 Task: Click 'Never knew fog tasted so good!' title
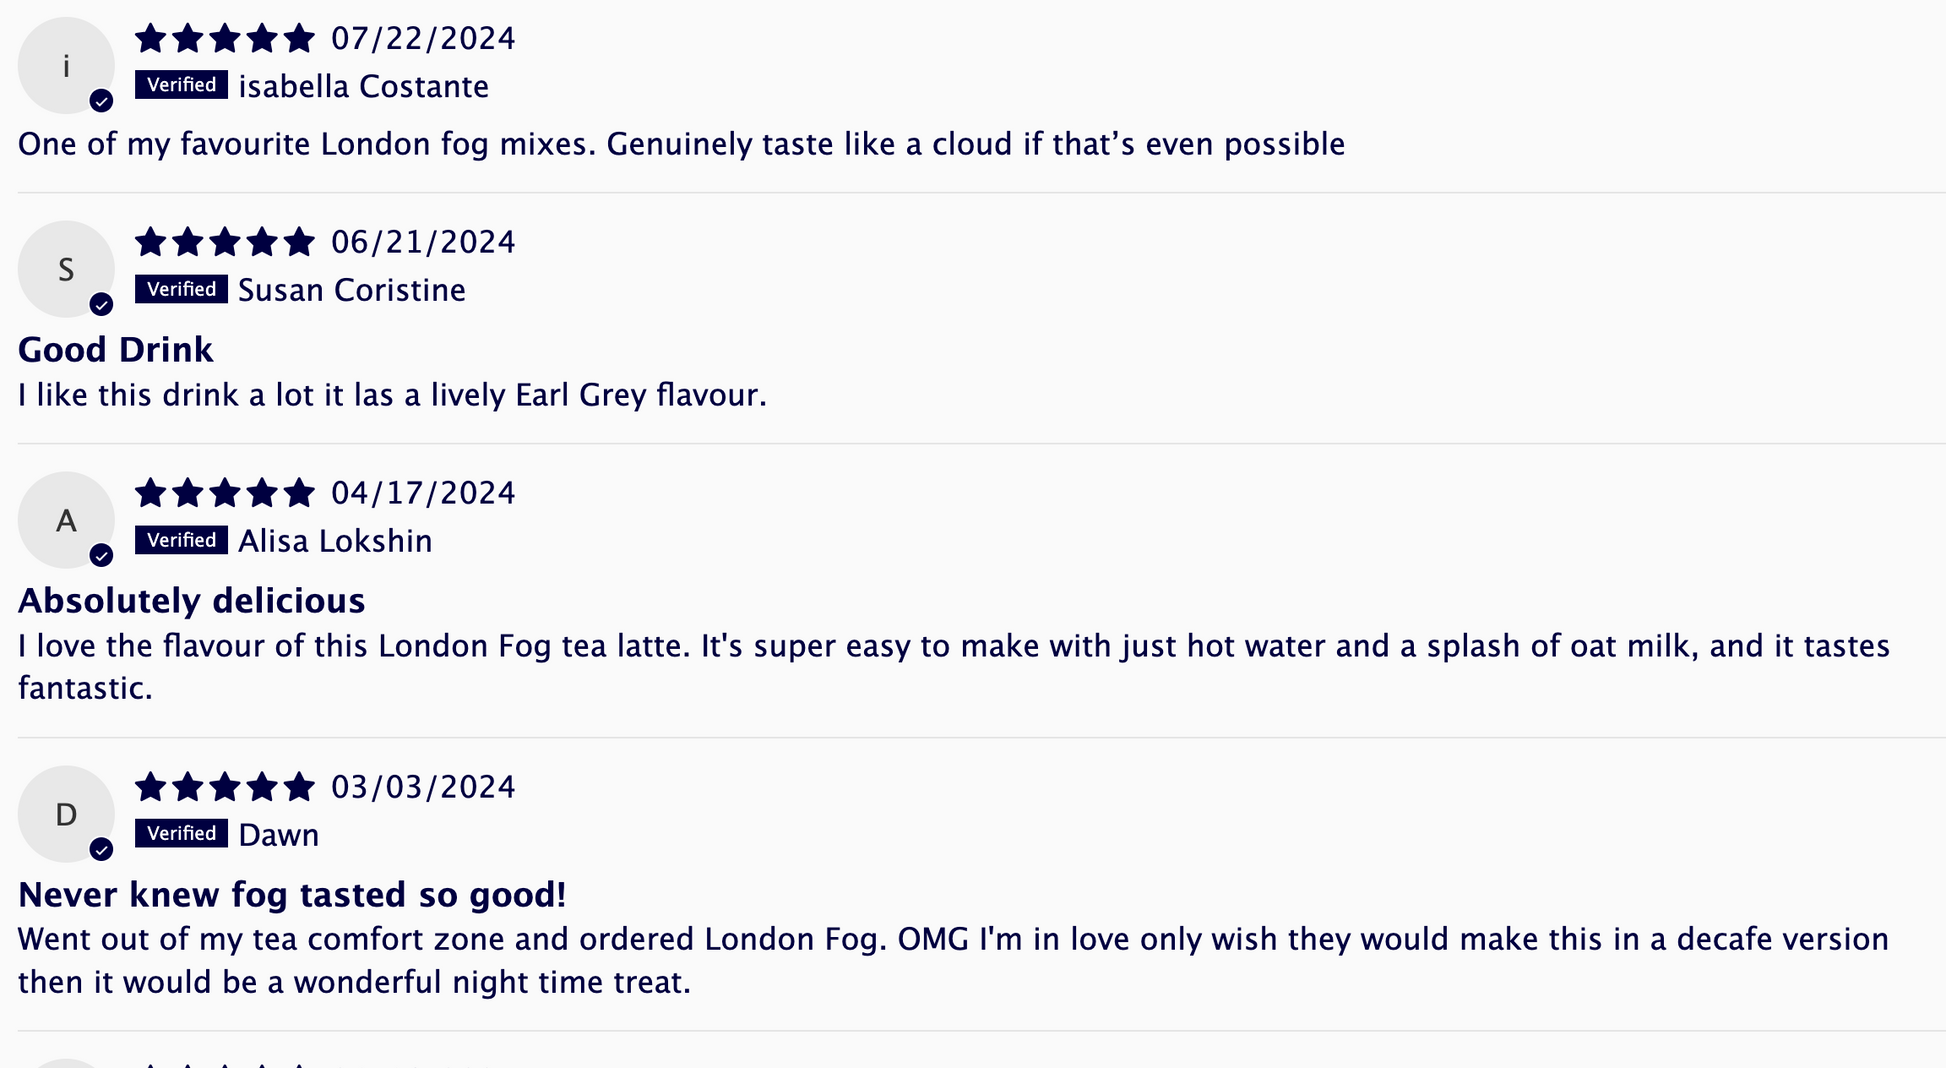(x=292, y=894)
